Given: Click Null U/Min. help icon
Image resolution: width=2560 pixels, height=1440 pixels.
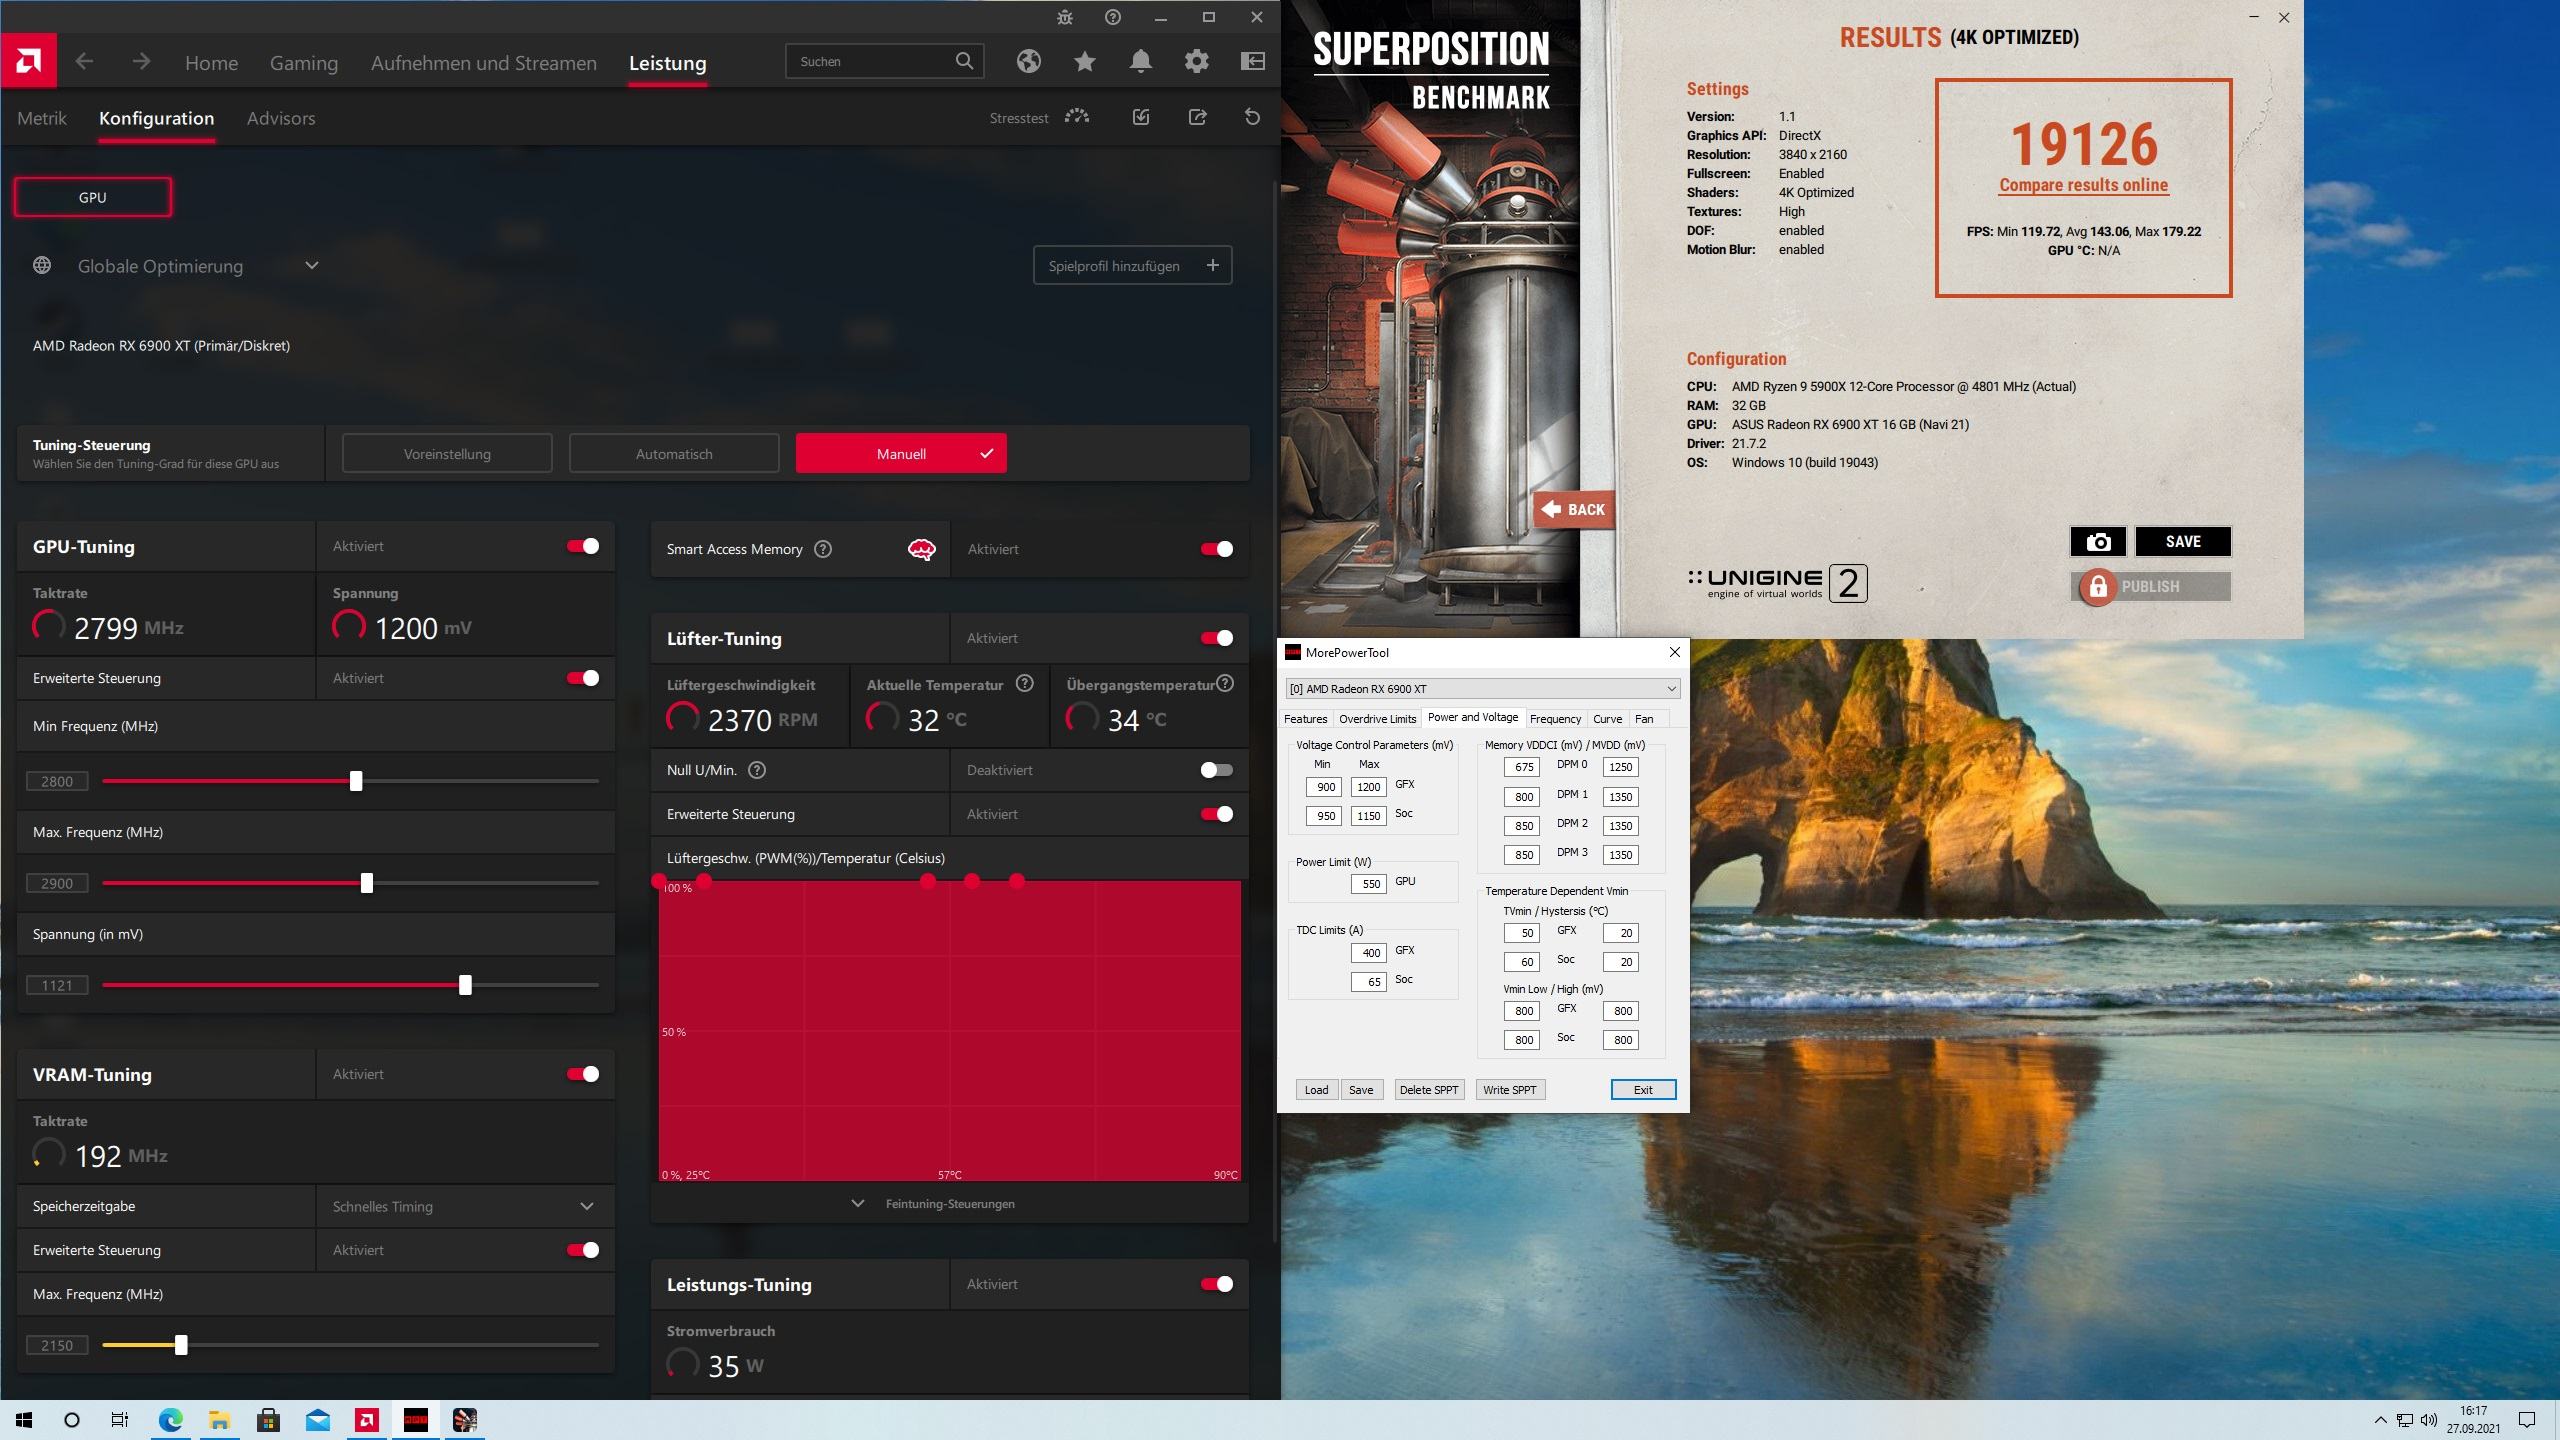Looking at the screenshot, I should 757,770.
